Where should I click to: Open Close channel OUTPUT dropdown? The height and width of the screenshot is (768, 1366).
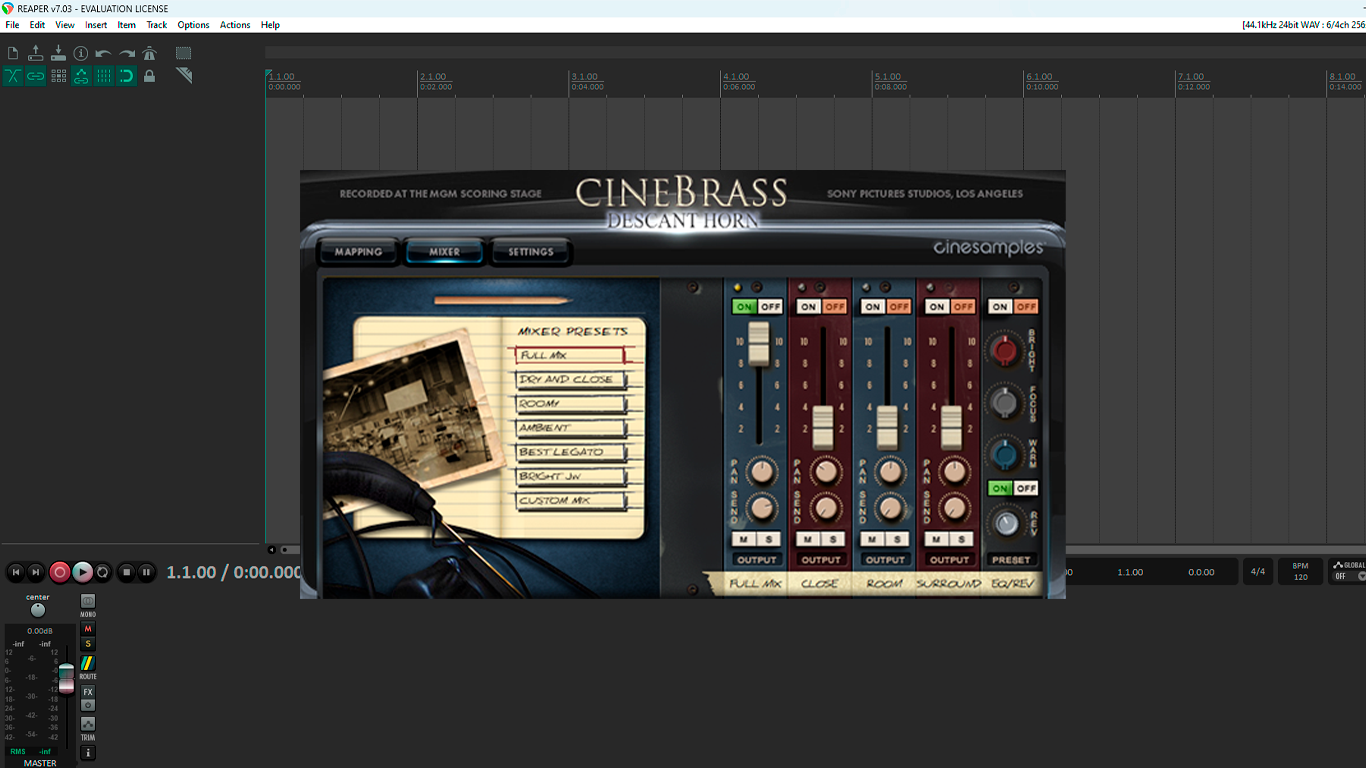[821, 560]
